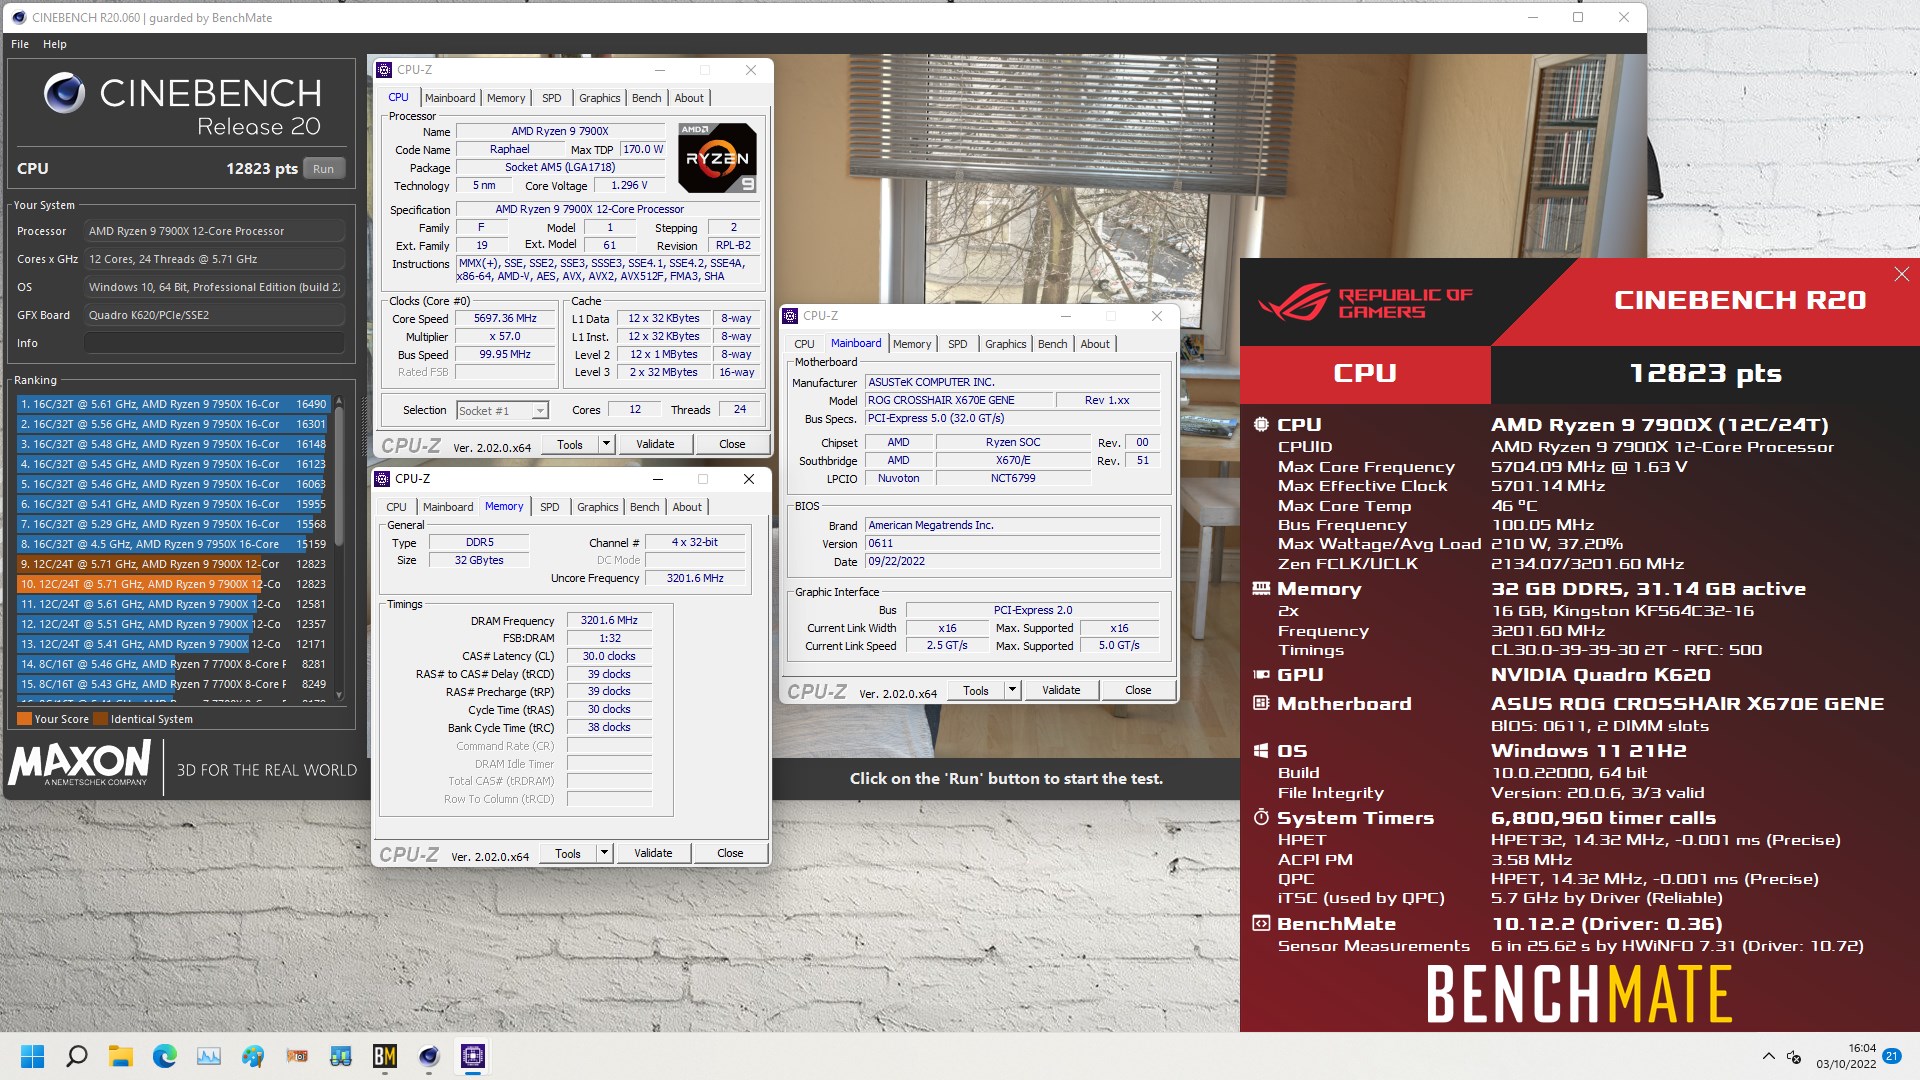Screen dimensions: 1920x1080
Task: Switch to CPU-Z via taskbar icon
Action: click(x=472, y=1056)
